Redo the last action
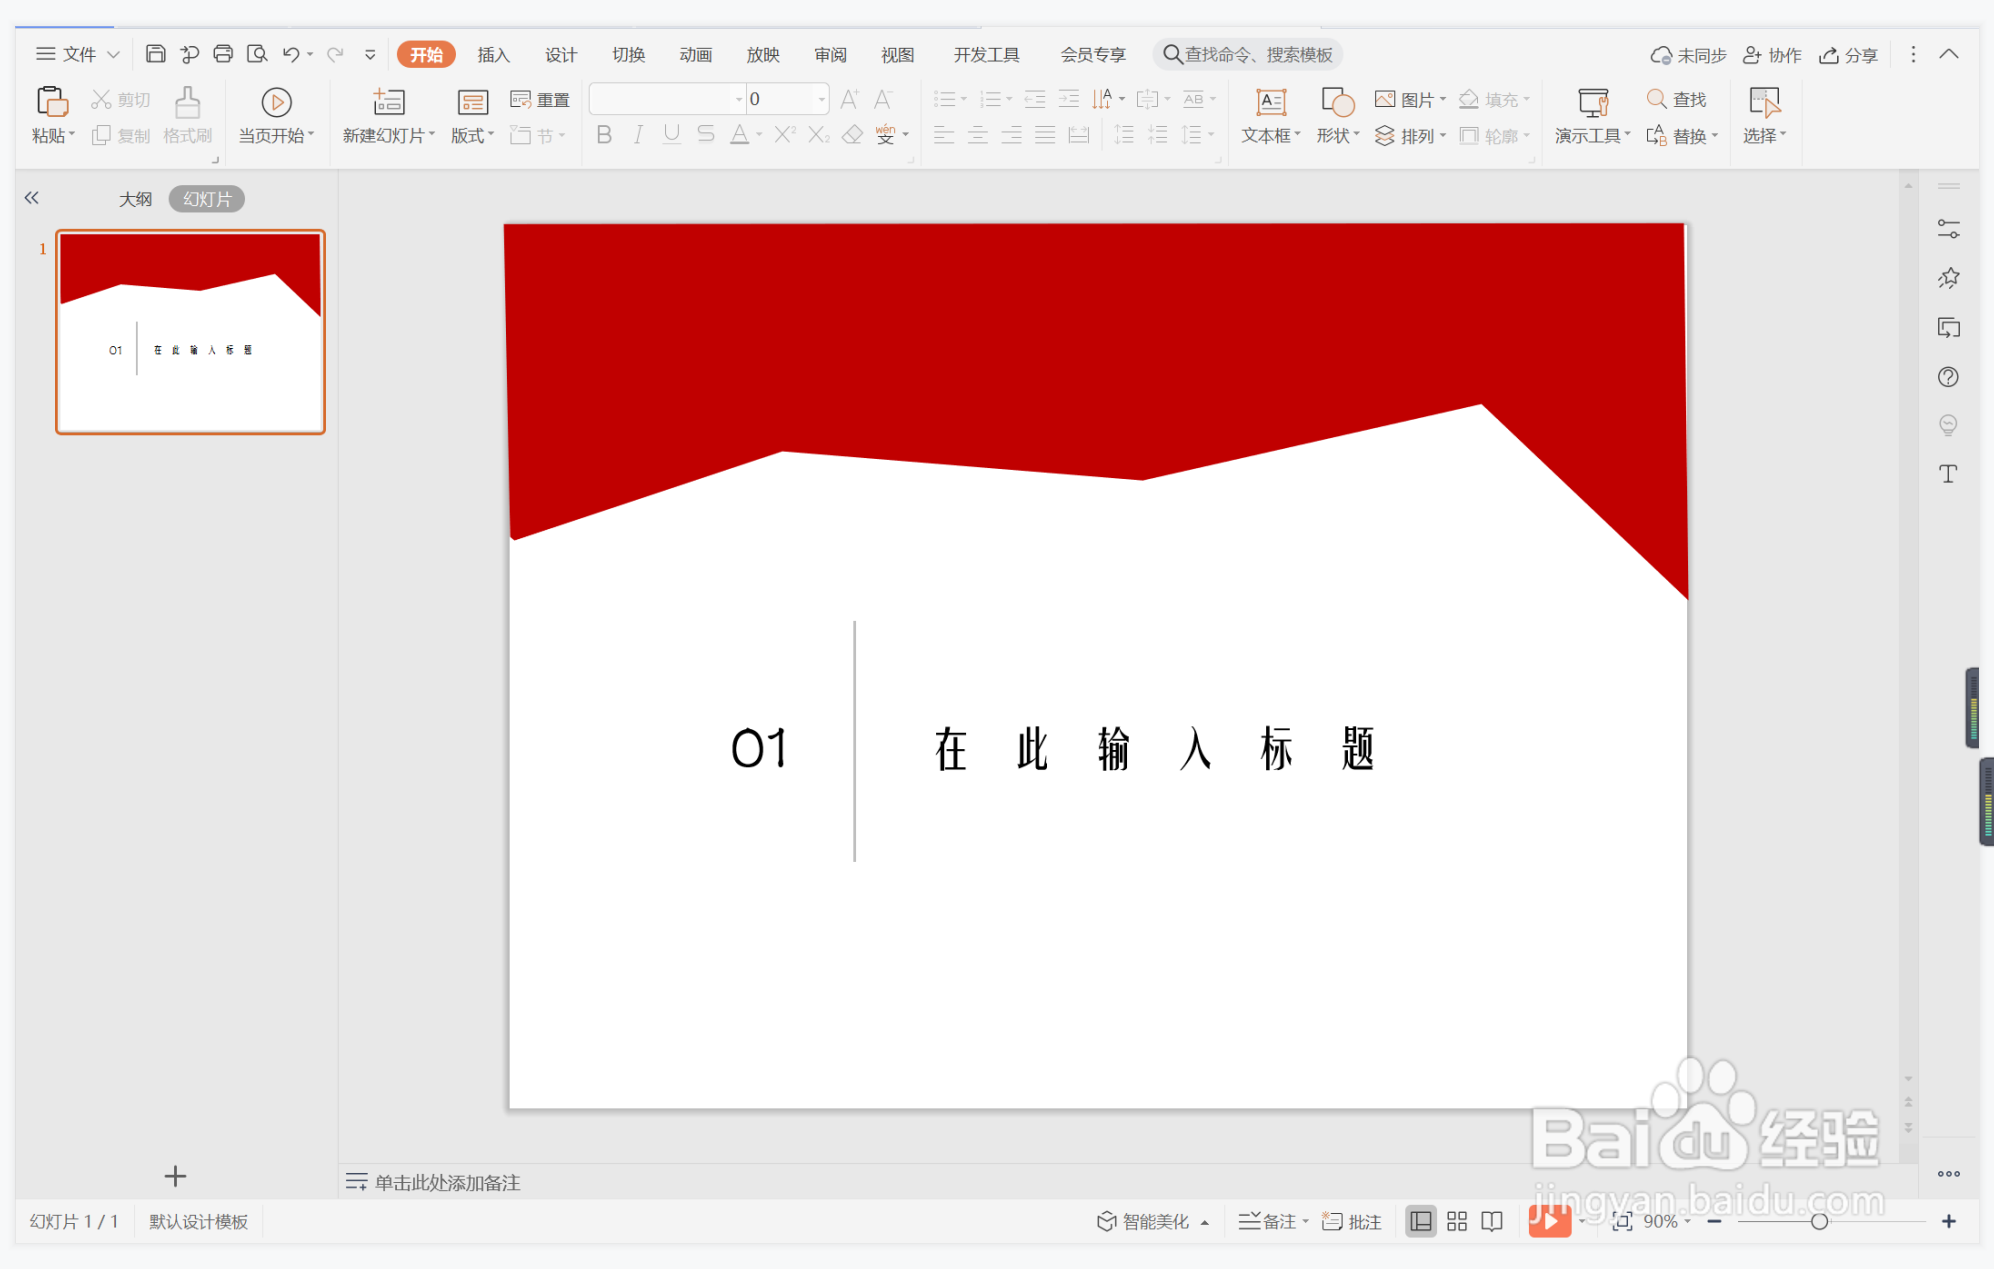Viewport: 1994px width, 1269px height. click(x=335, y=54)
